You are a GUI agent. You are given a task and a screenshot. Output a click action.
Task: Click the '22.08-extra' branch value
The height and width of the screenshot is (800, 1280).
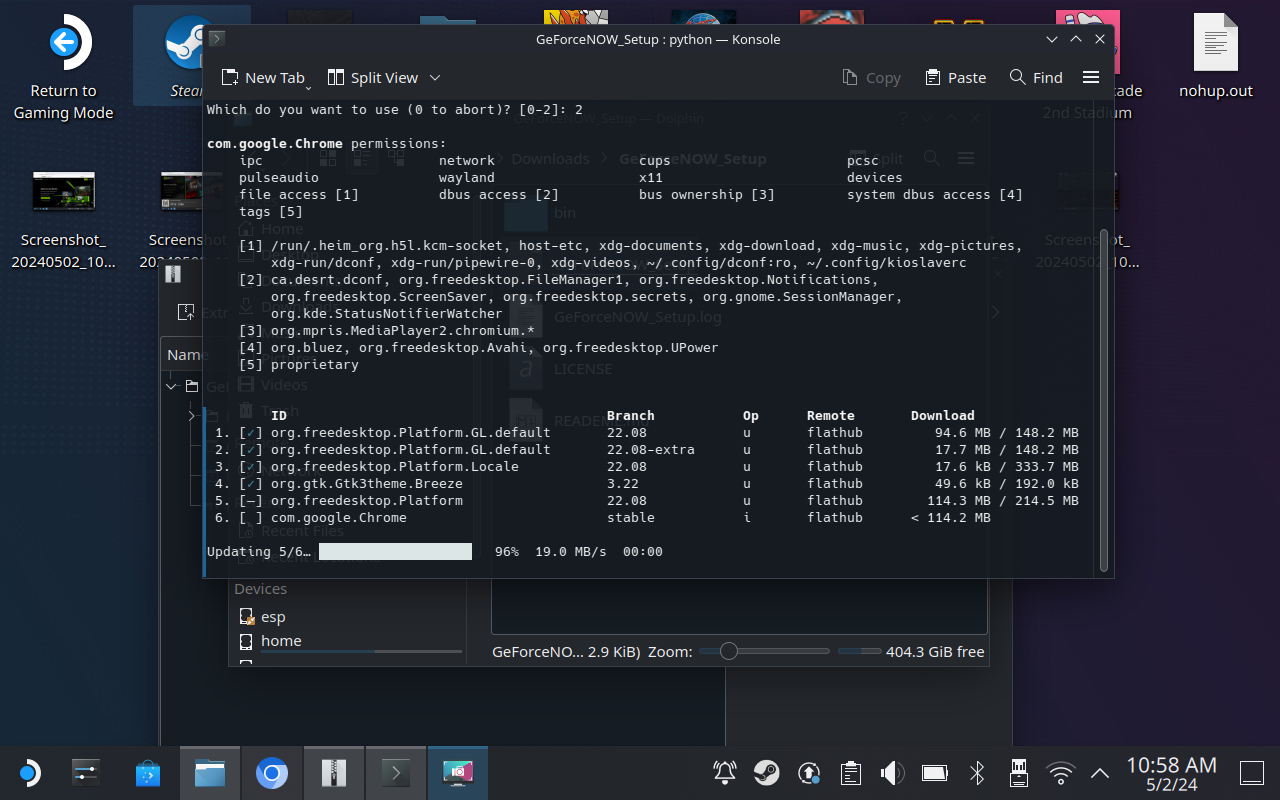(650, 450)
